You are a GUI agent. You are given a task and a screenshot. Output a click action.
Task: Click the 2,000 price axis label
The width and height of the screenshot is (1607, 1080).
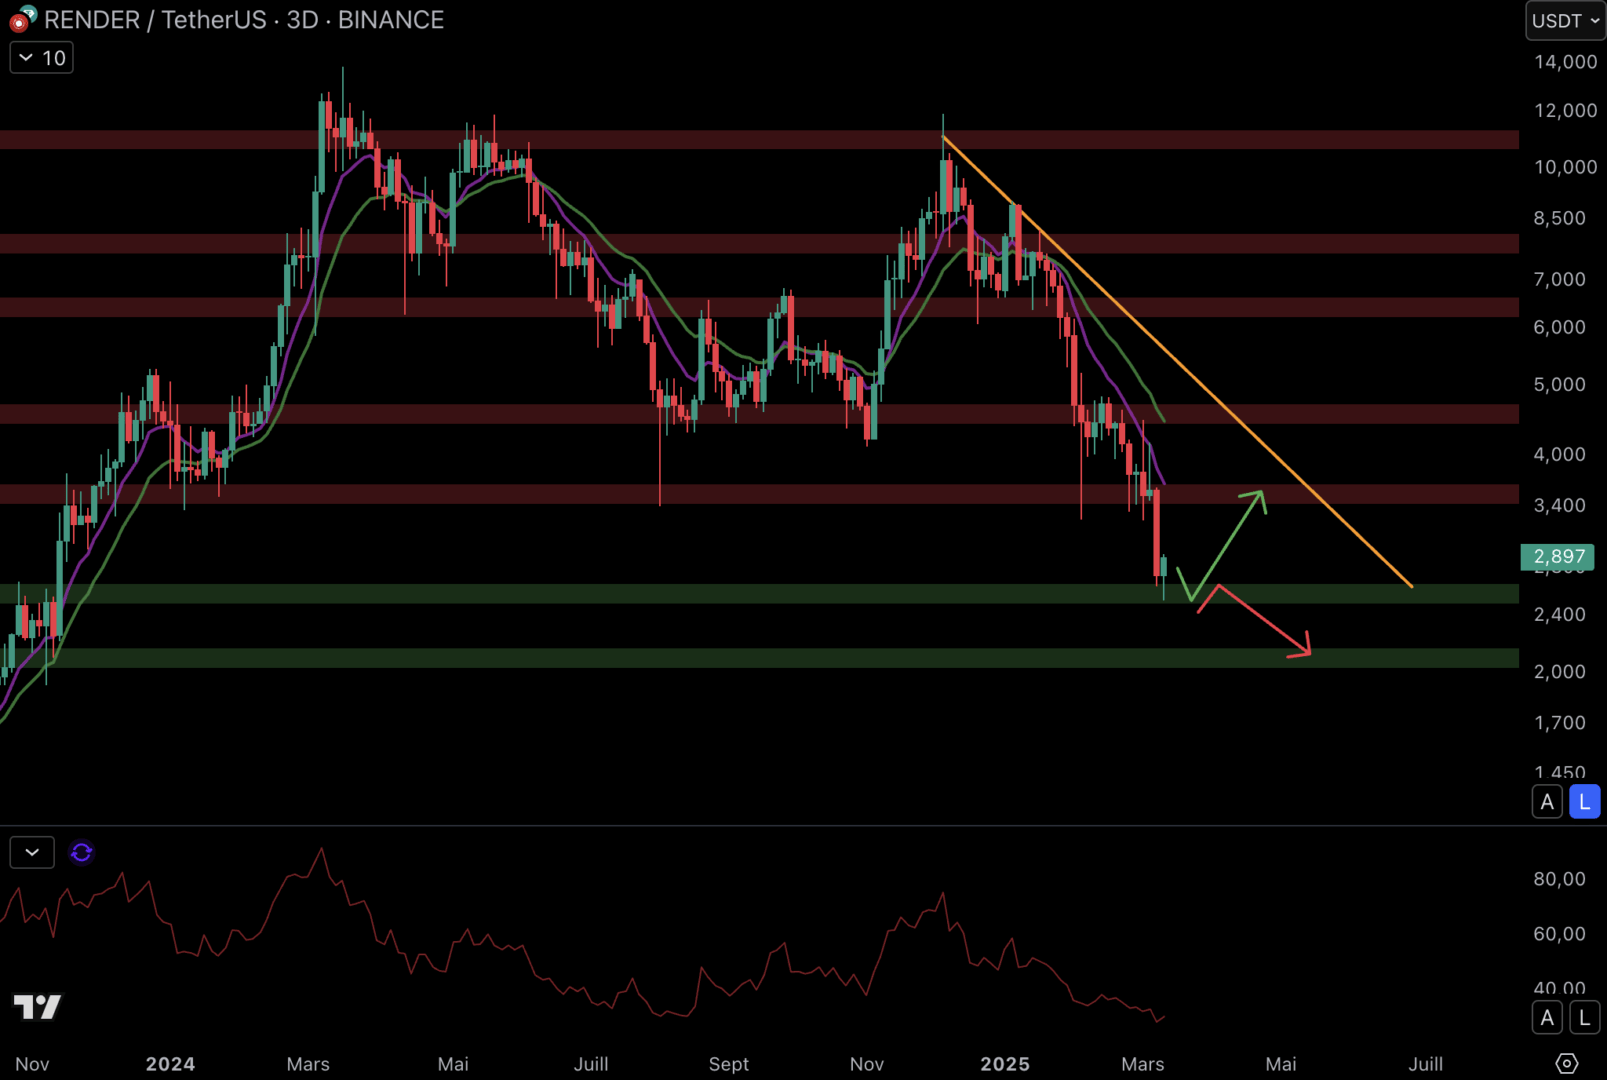pyautogui.click(x=1560, y=671)
